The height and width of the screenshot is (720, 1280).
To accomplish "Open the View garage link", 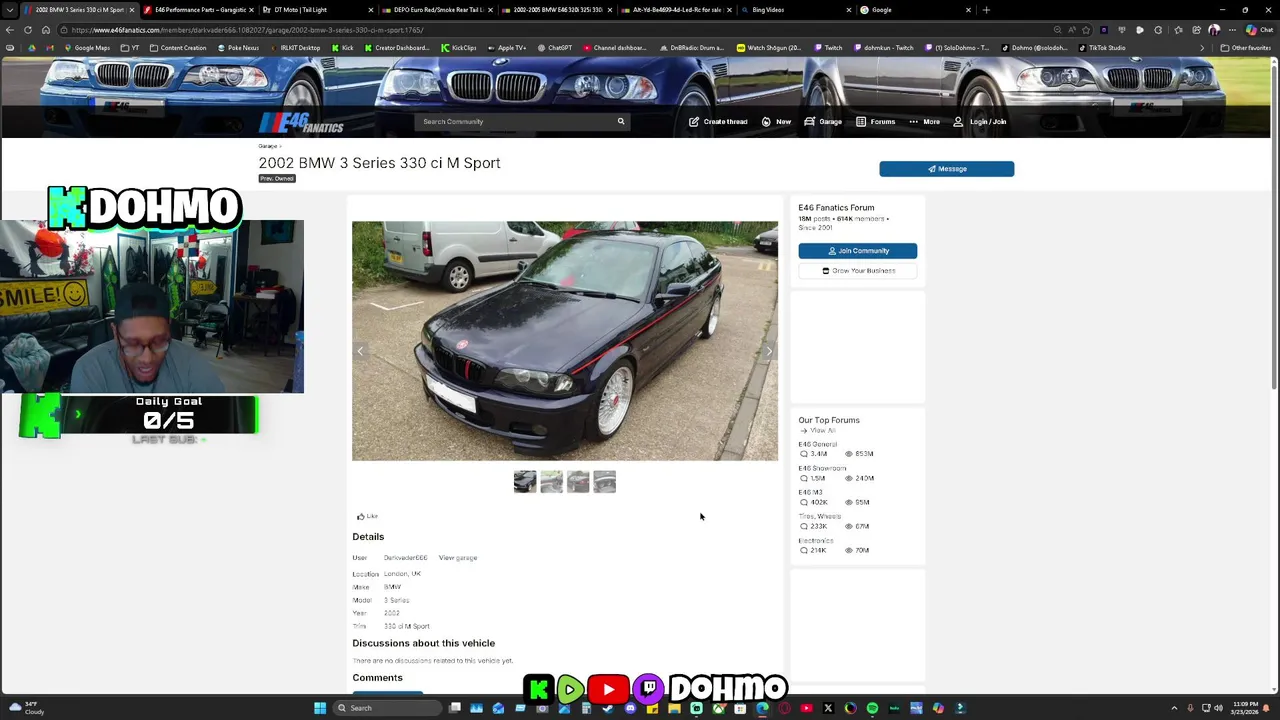I will point(458,558).
